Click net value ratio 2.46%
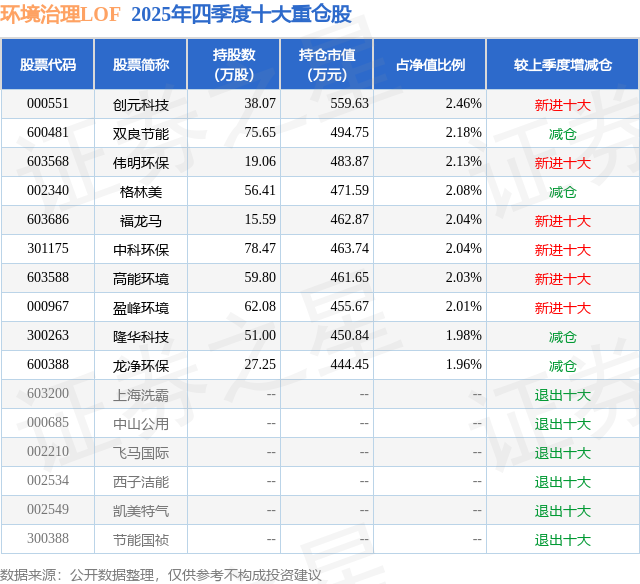This screenshot has width=640, height=584. click(464, 104)
